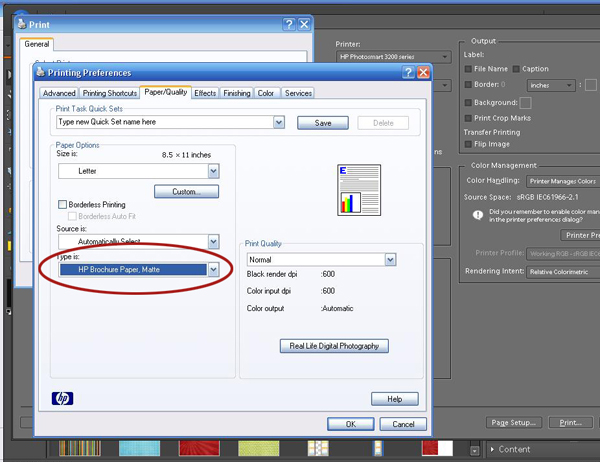Click the Delete quick set button
The height and width of the screenshot is (462, 600).
[x=383, y=123]
